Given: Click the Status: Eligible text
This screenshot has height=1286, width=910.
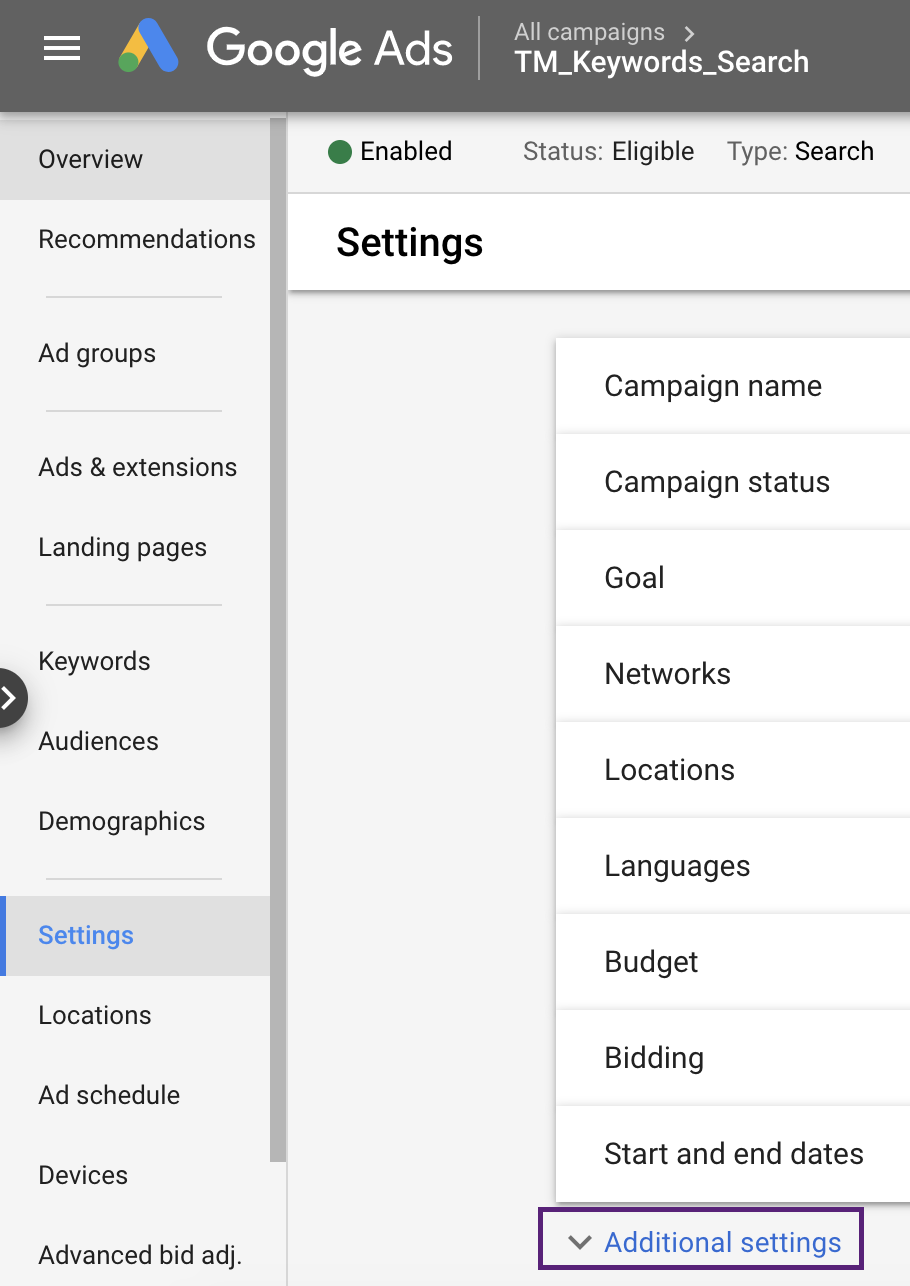Looking at the screenshot, I should pyautogui.click(x=608, y=151).
